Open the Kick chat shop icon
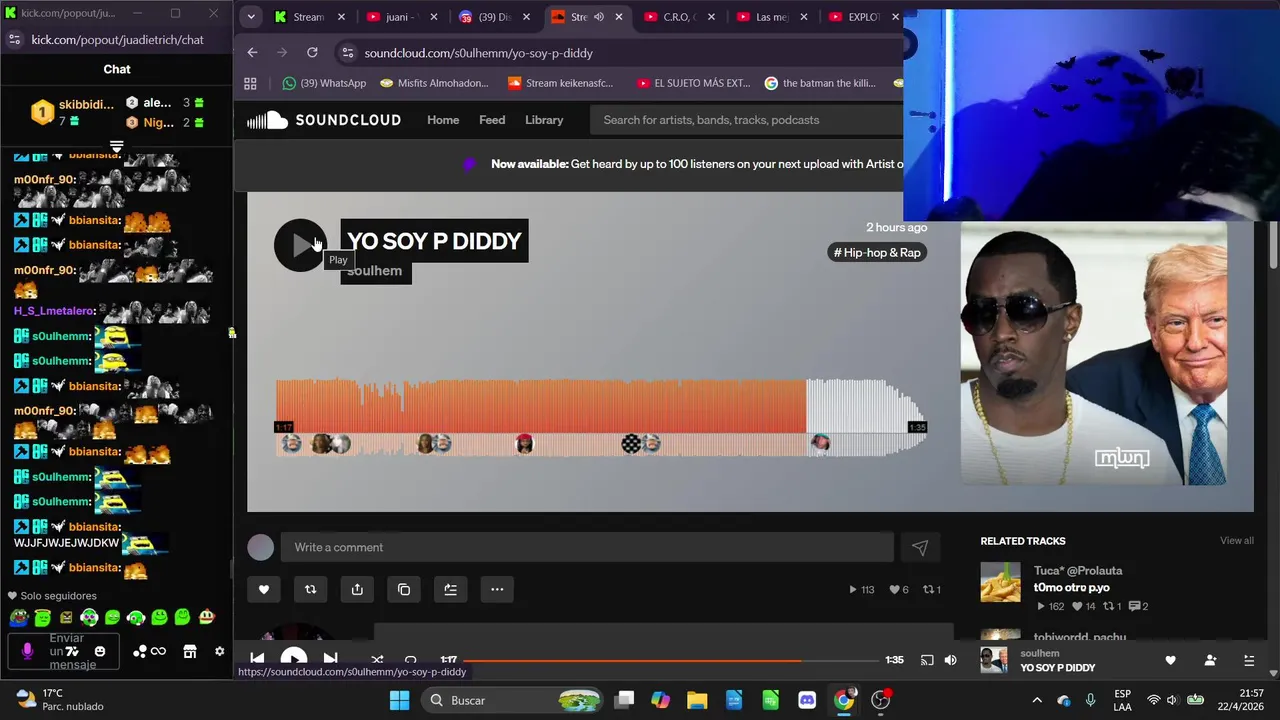The height and width of the screenshot is (720, 1280). pos(189,652)
